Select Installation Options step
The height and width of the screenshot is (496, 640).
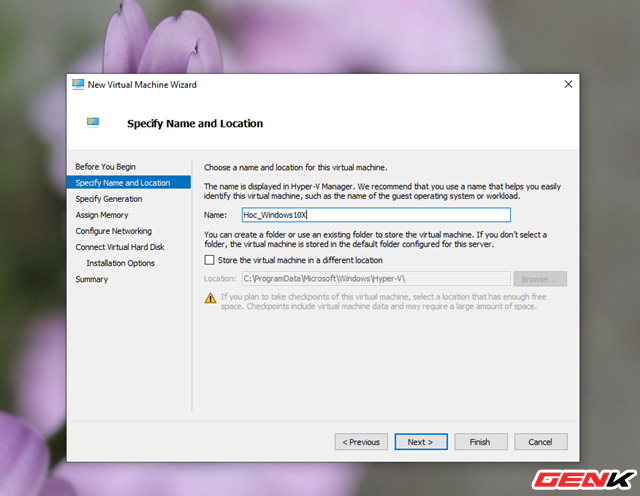coord(120,263)
